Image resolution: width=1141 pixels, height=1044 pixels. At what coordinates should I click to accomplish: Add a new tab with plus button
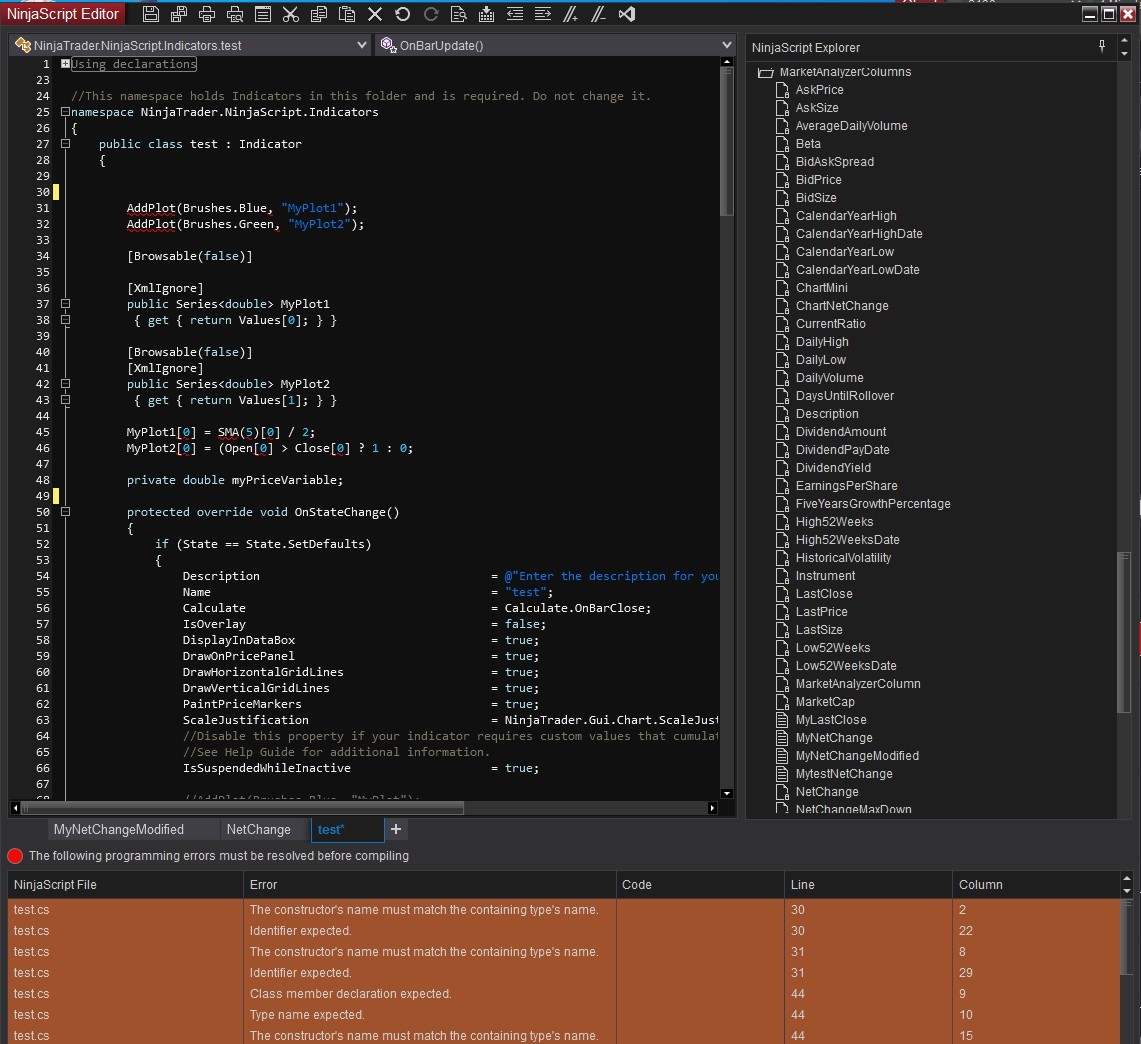[x=396, y=829]
